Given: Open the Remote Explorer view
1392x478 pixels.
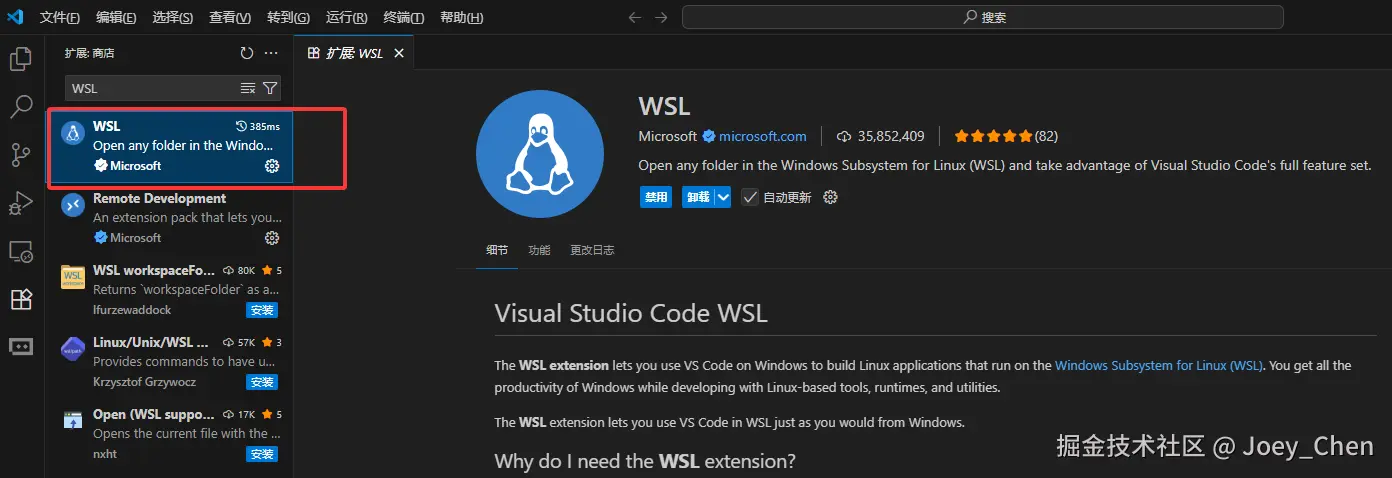Looking at the screenshot, I should [x=21, y=251].
